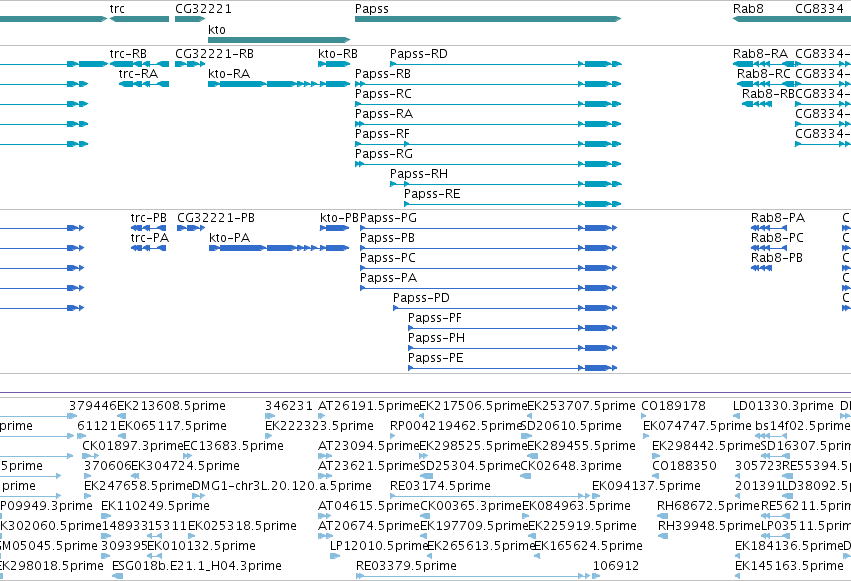Image resolution: width=851 pixels, height=581 pixels.
Task: Click the kto-PB protein label
Action: click(339, 218)
